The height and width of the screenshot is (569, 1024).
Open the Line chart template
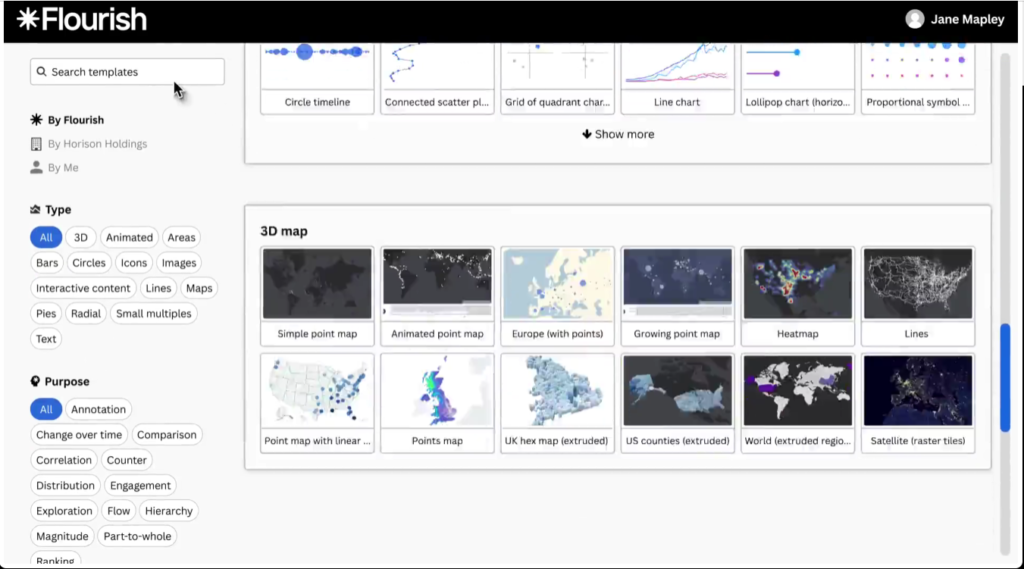677,78
